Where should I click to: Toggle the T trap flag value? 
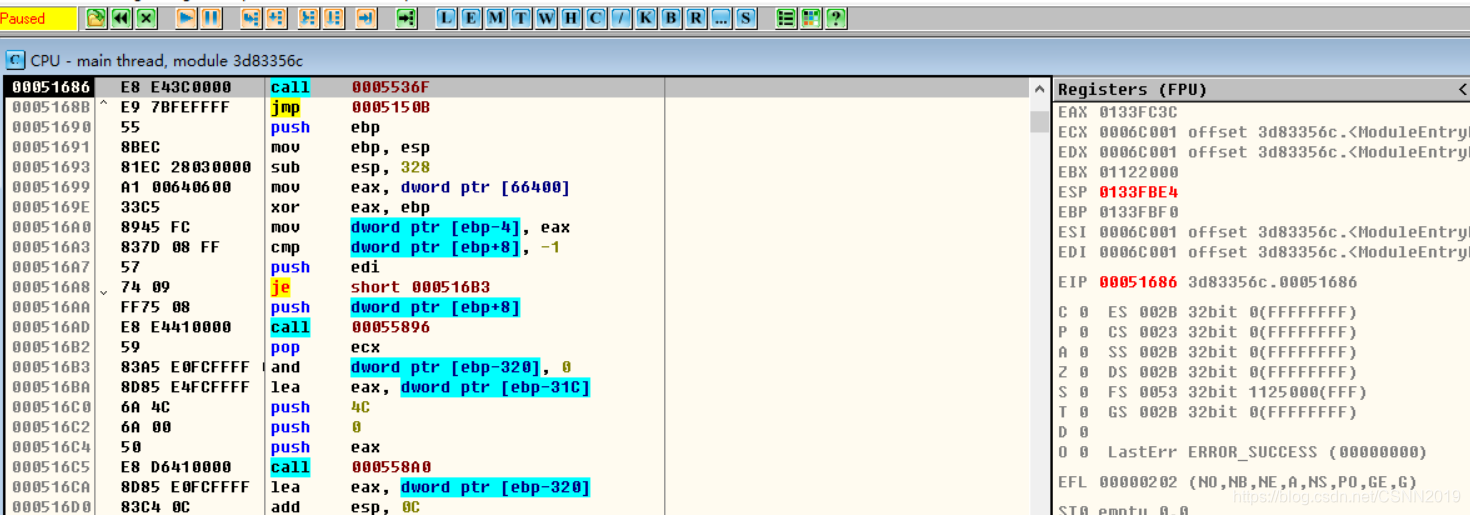[x=1083, y=412]
